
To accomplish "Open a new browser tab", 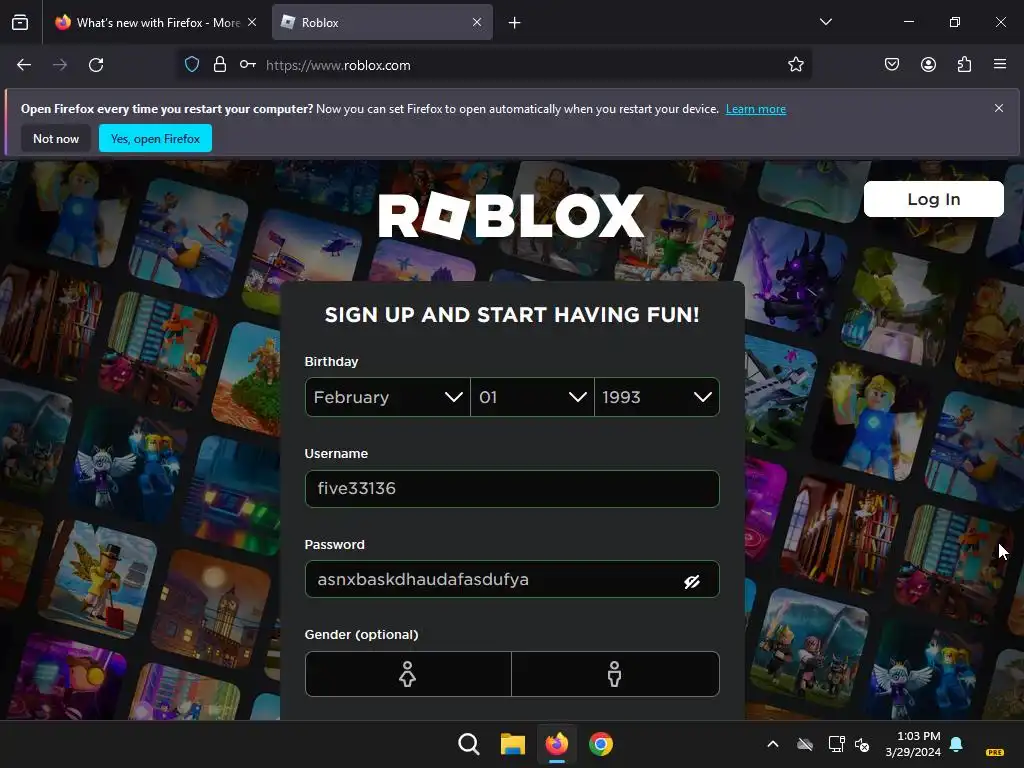I will (x=515, y=23).
